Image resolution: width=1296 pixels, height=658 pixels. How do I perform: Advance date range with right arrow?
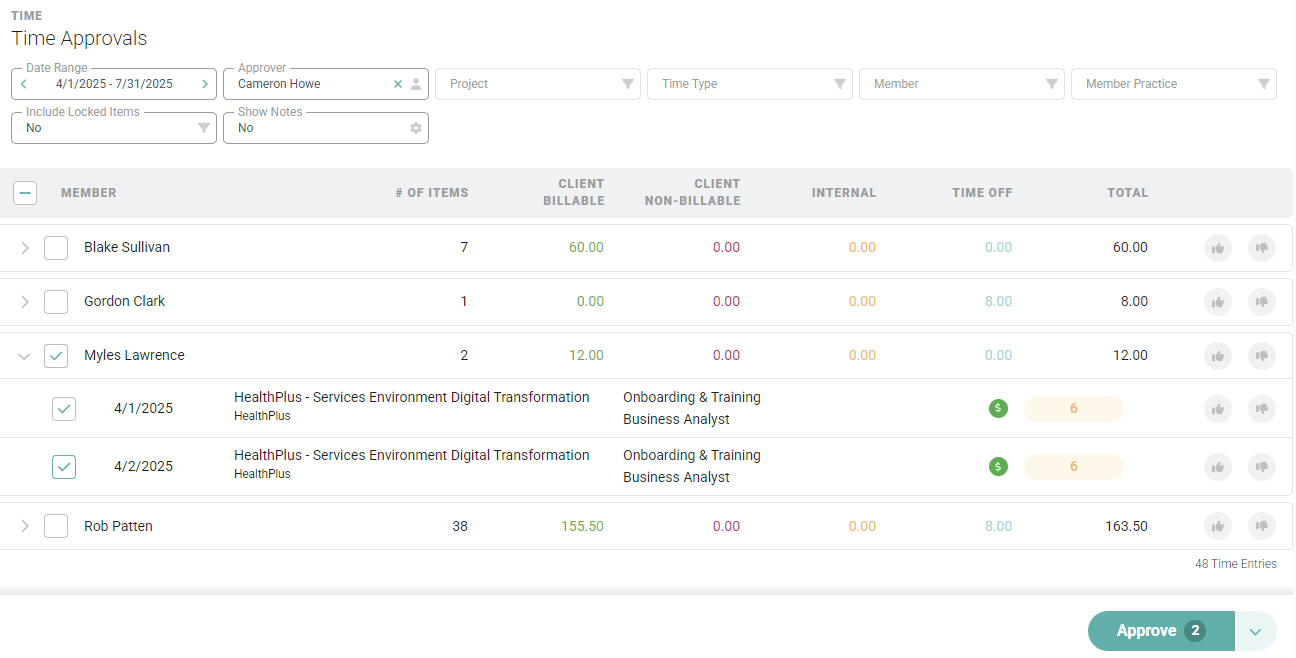coord(205,84)
